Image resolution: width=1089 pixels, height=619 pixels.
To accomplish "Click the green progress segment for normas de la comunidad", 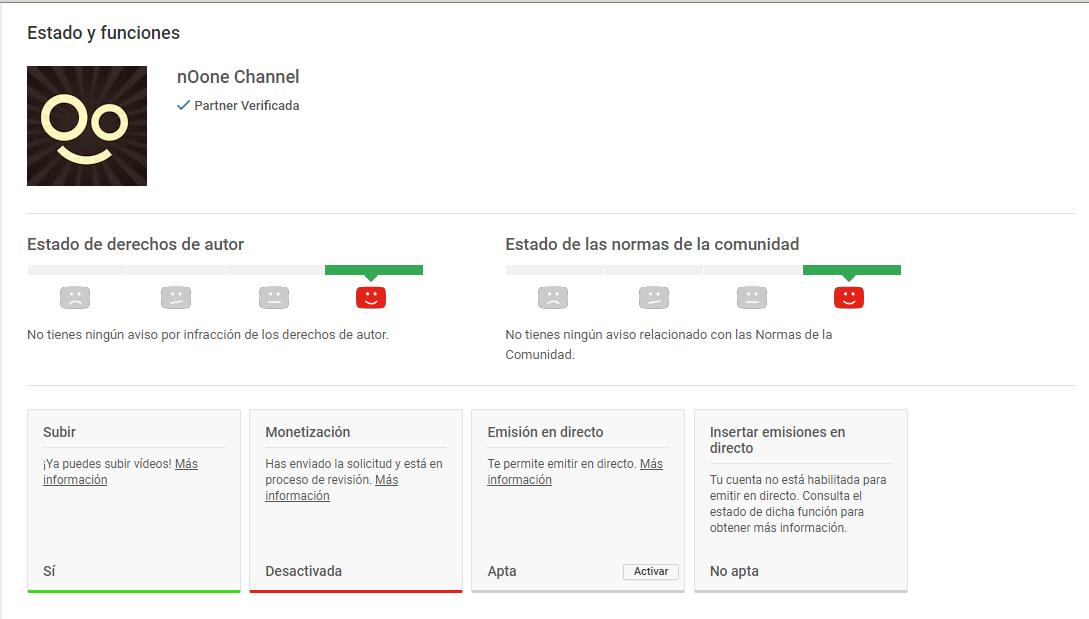I will [x=851, y=270].
